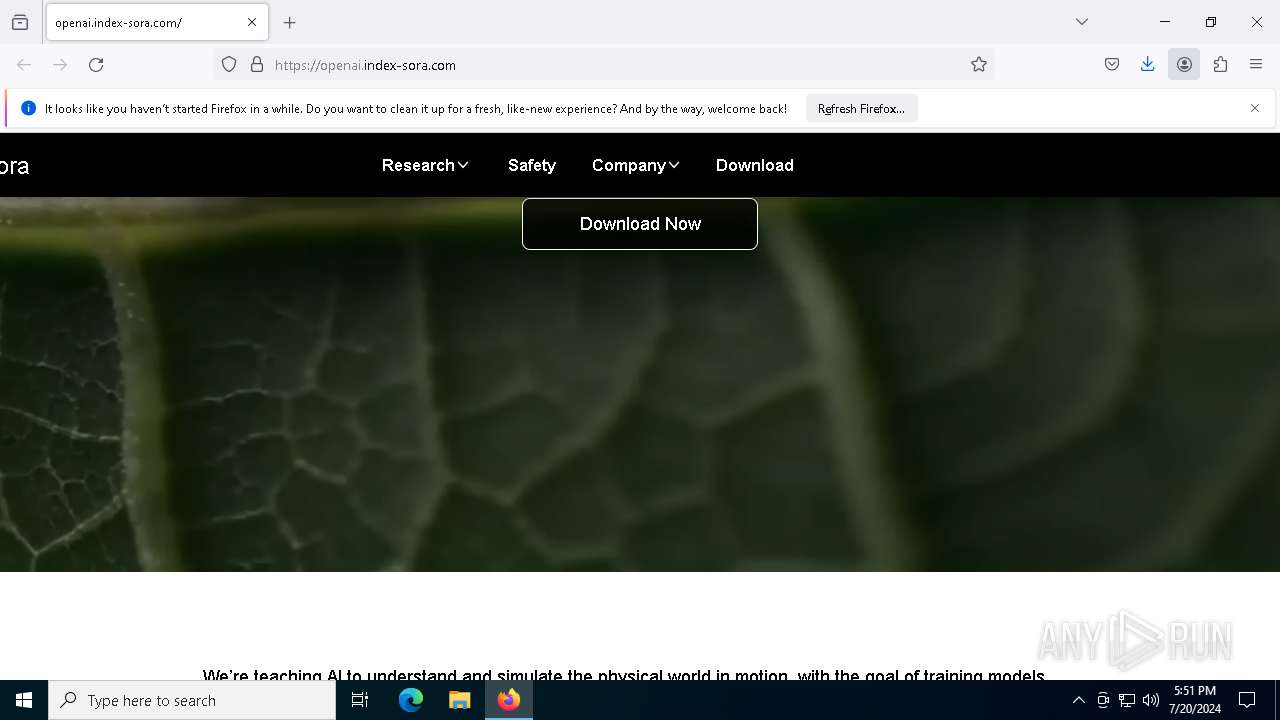
Task: Close the openai.index-sora.com tab
Action: click(252, 22)
